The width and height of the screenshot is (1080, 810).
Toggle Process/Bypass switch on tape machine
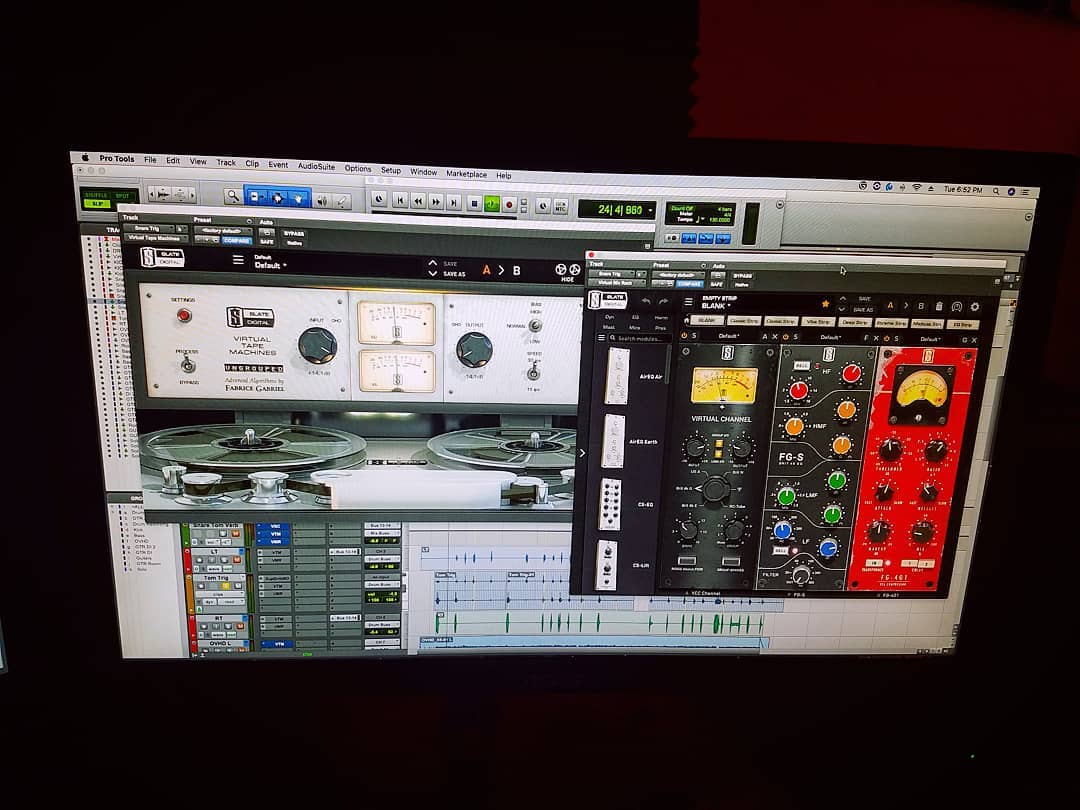coord(184,364)
